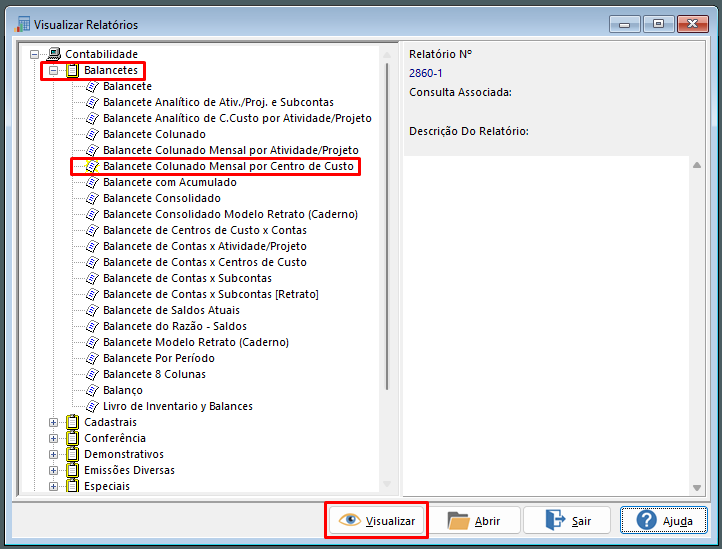Select Balancete Colunado Mensal por Centro de Custo

coord(228,166)
